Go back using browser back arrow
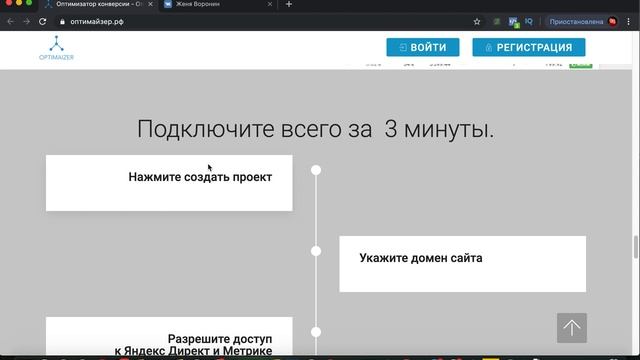This screenshot has width=640, height=360. (x=11, y=22)
